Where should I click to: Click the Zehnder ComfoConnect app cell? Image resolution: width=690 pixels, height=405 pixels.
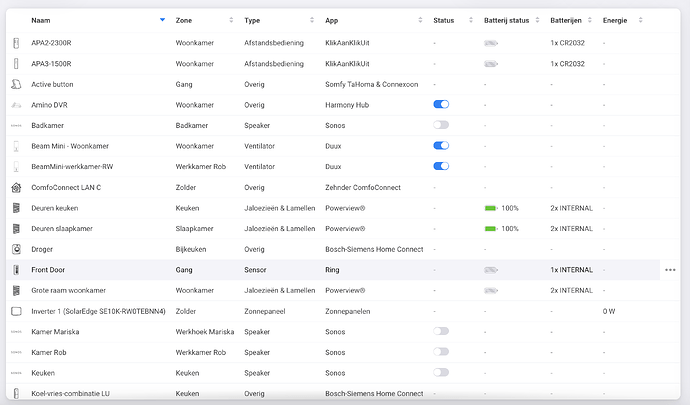tap(363, 188)
